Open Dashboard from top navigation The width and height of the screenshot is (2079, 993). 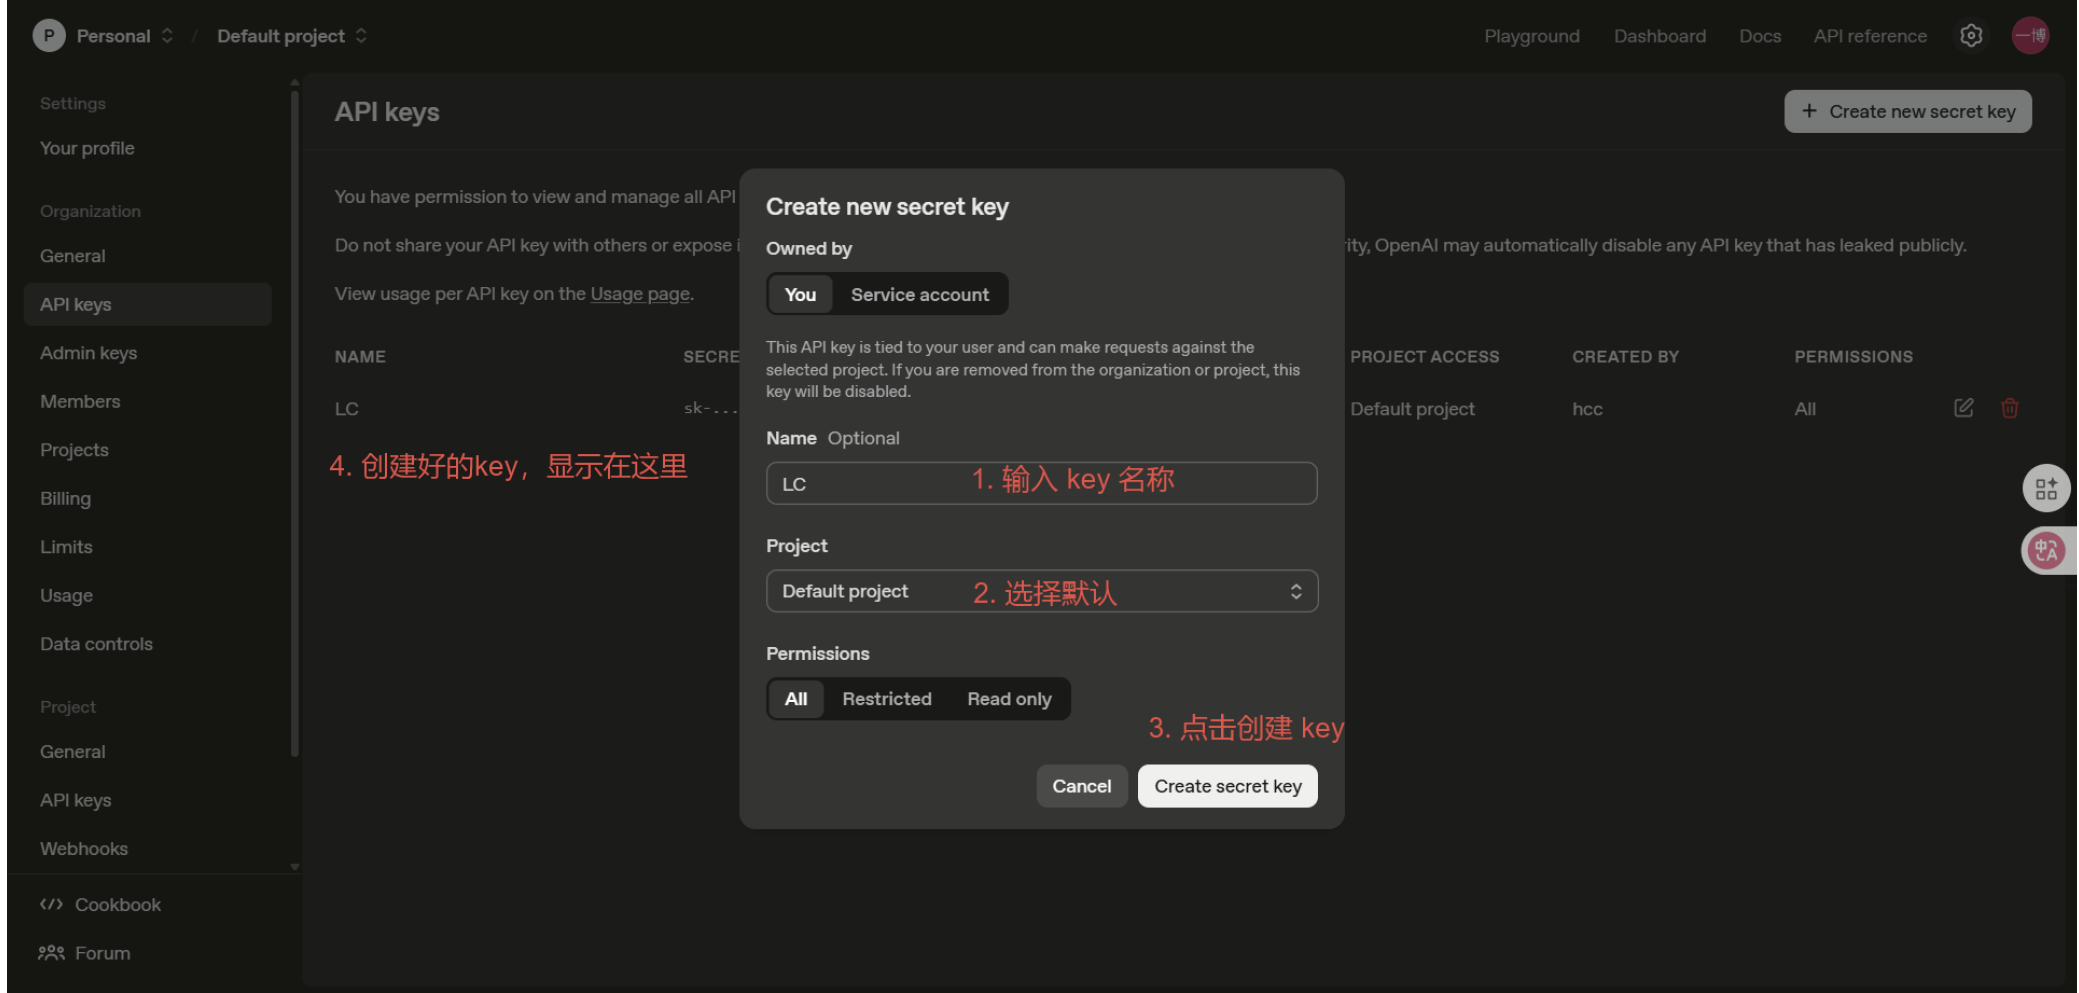(1659, 36)
